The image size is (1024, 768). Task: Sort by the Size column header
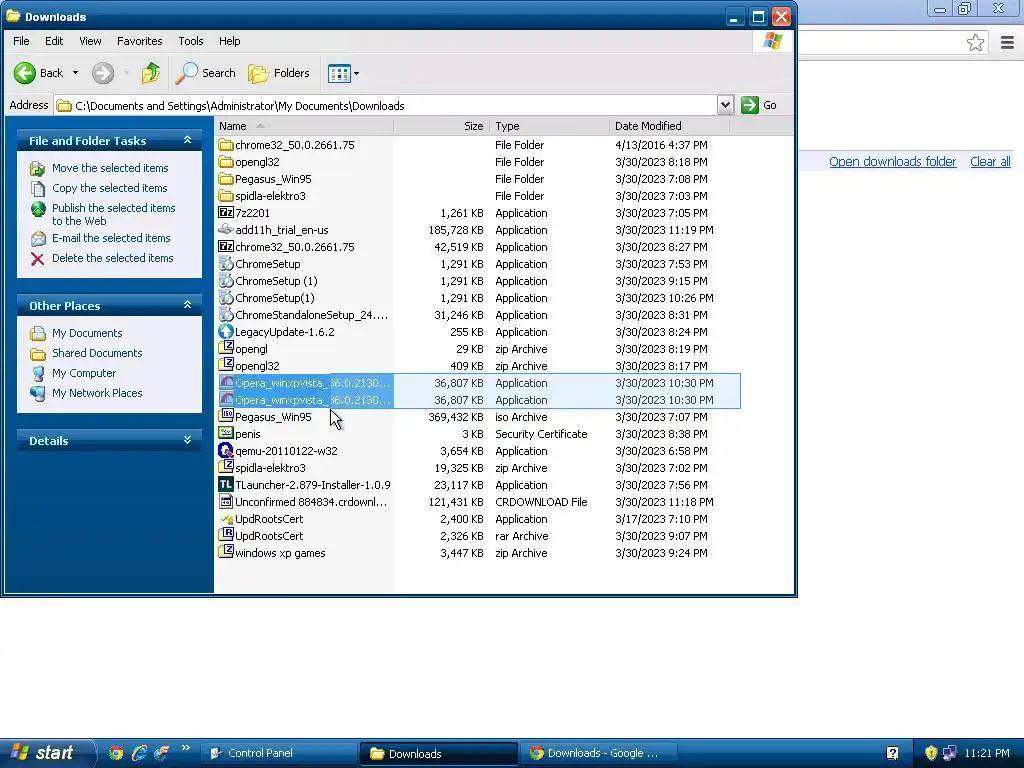(441, 126)
